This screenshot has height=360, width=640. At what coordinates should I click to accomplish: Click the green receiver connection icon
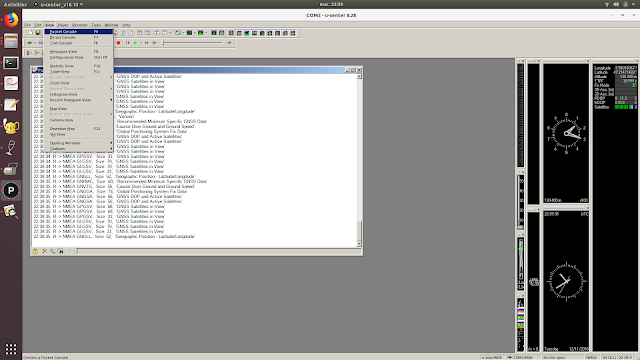[30, 43]
